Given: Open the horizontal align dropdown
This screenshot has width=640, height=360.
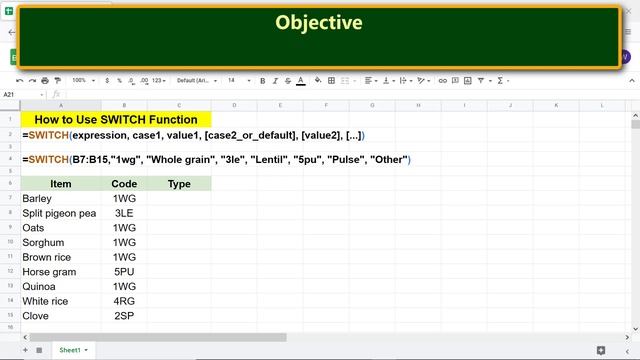Looking at the screenshot, I should pyautogui.click(x=371, y=81).
